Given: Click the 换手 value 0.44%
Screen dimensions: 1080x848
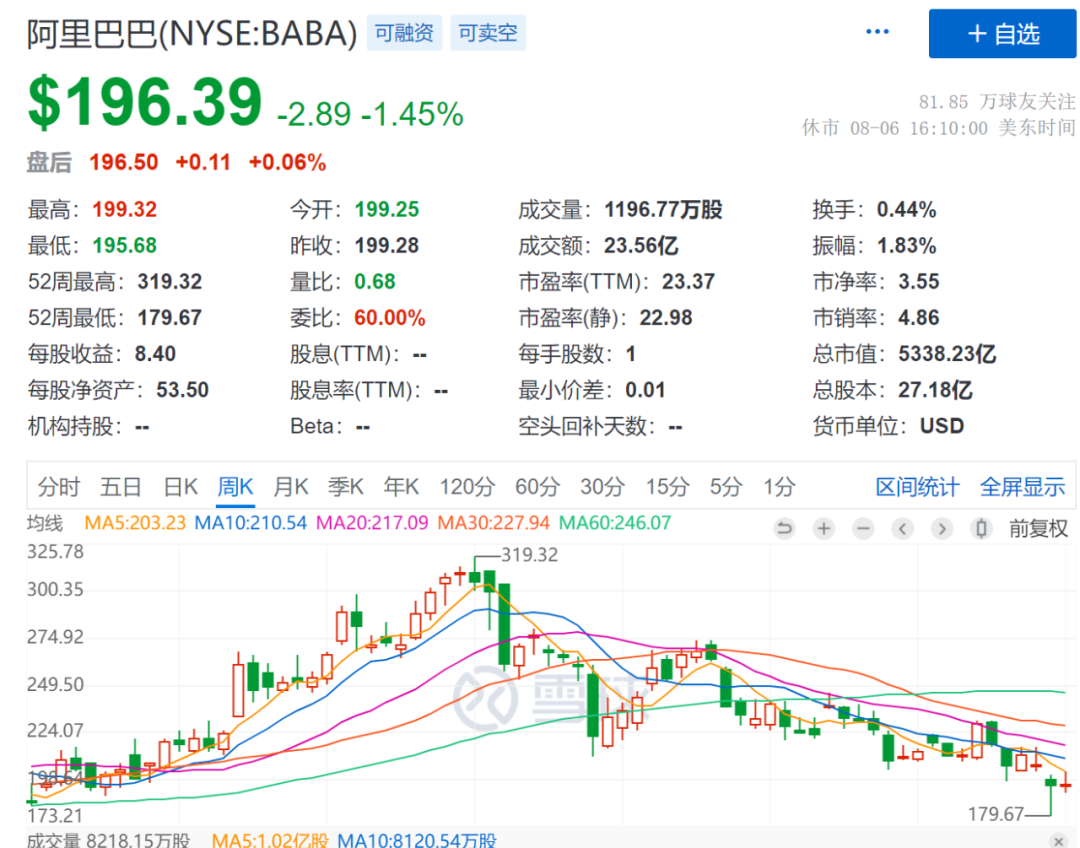Looking at the screenshot, I should coord(906,209).
